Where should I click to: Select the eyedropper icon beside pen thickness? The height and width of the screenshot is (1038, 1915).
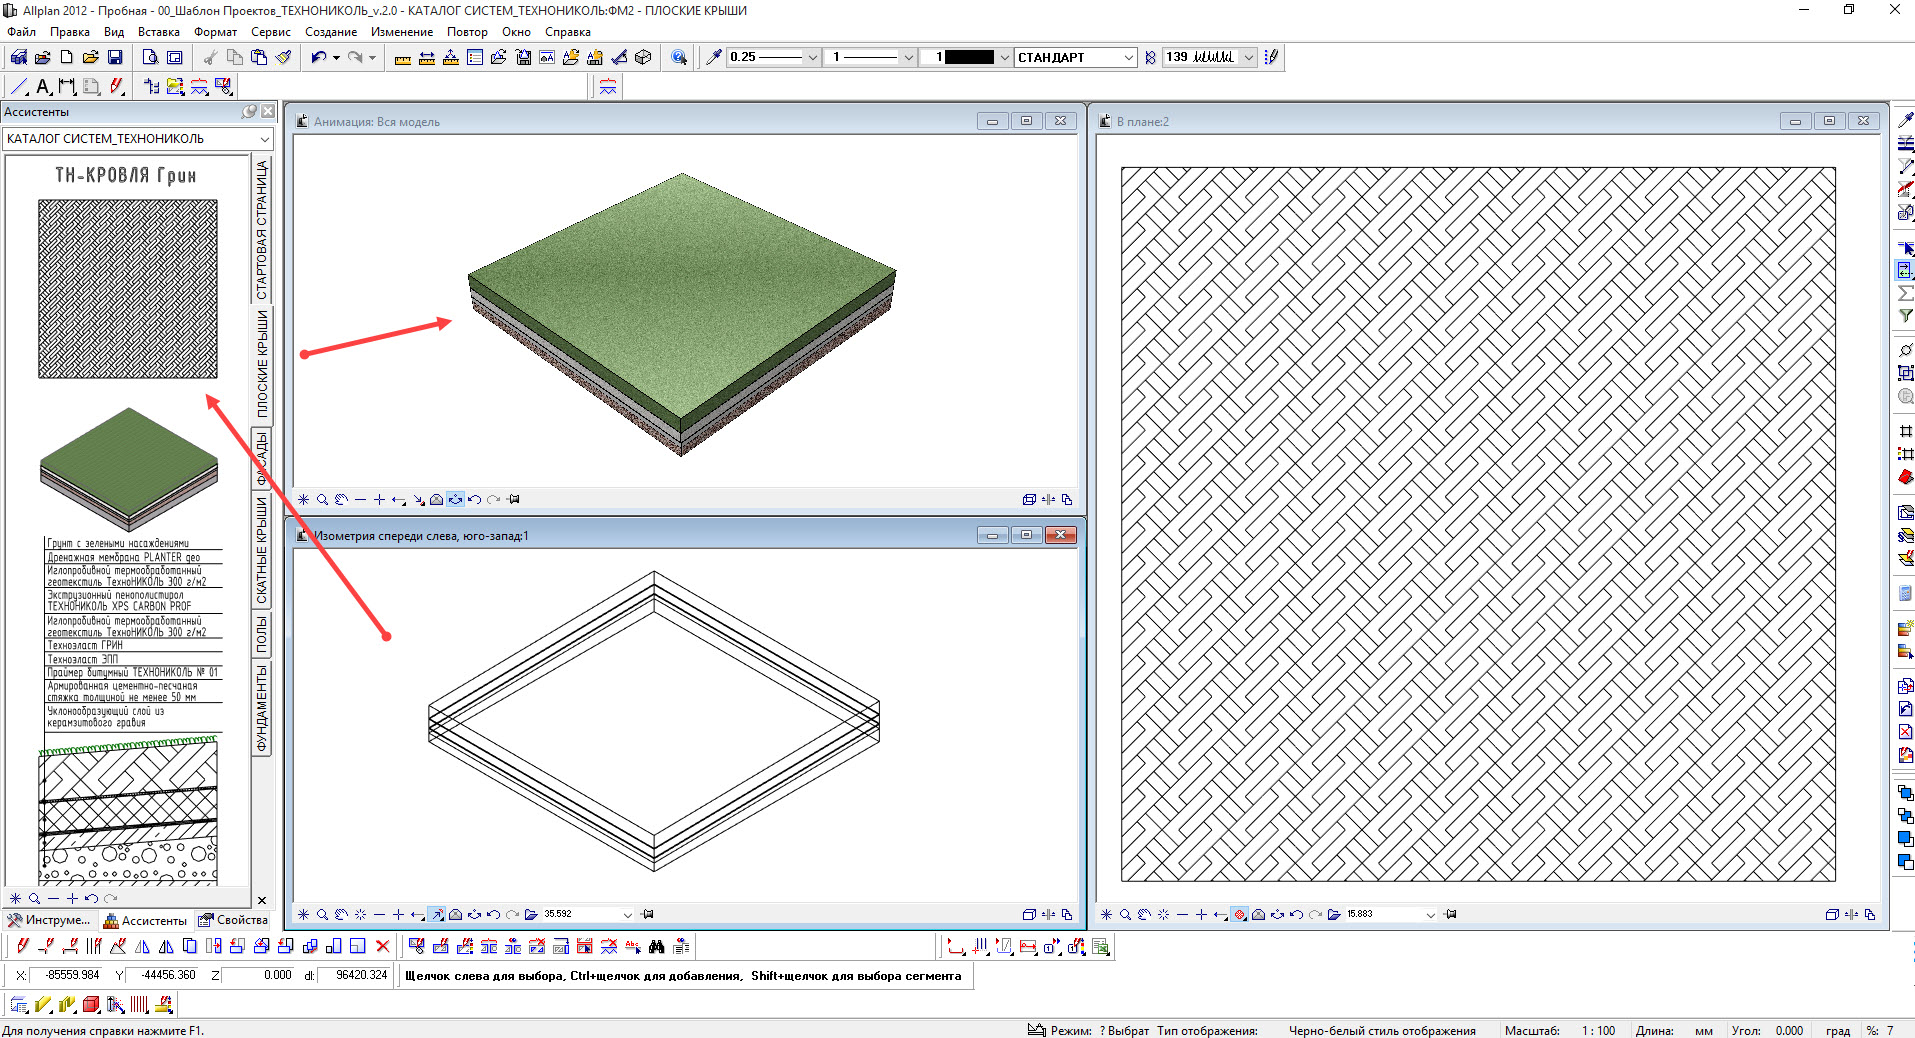pyautogui.click(x=714, y=57)
